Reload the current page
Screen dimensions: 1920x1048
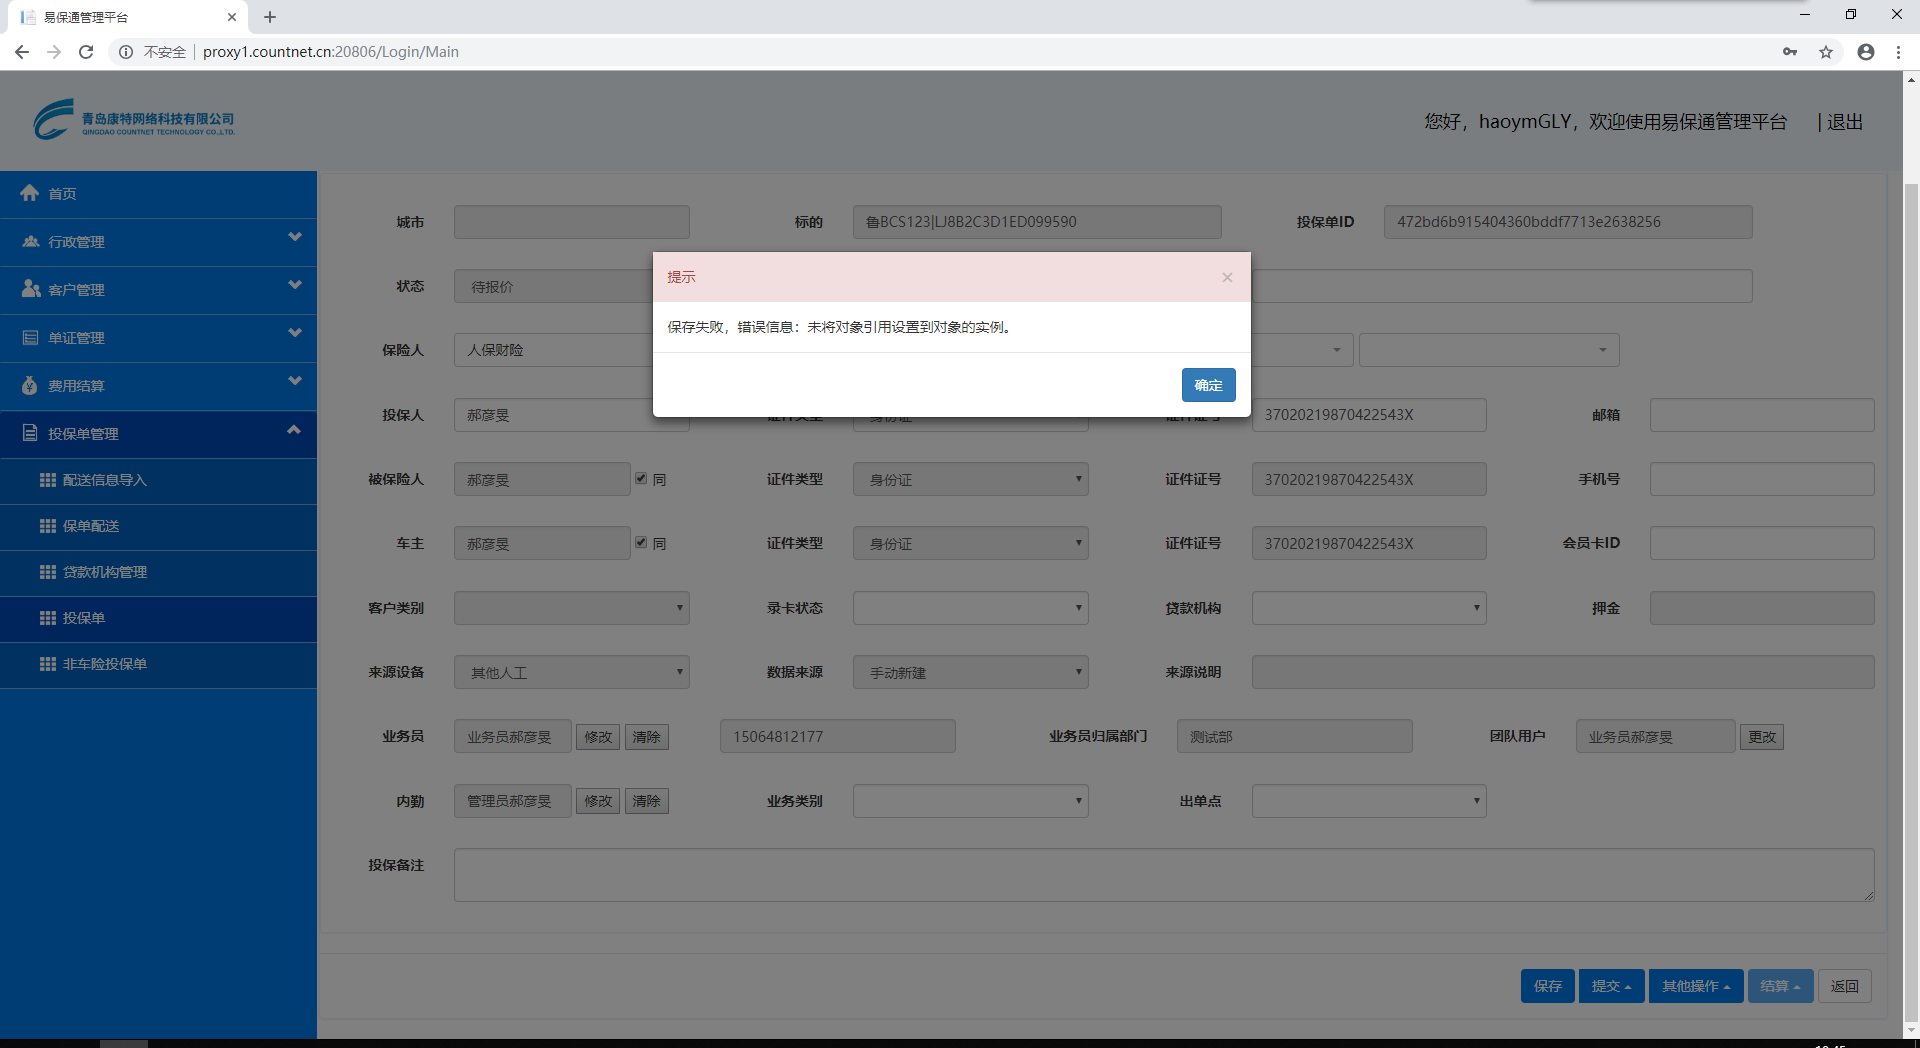[x=86, y=52]
